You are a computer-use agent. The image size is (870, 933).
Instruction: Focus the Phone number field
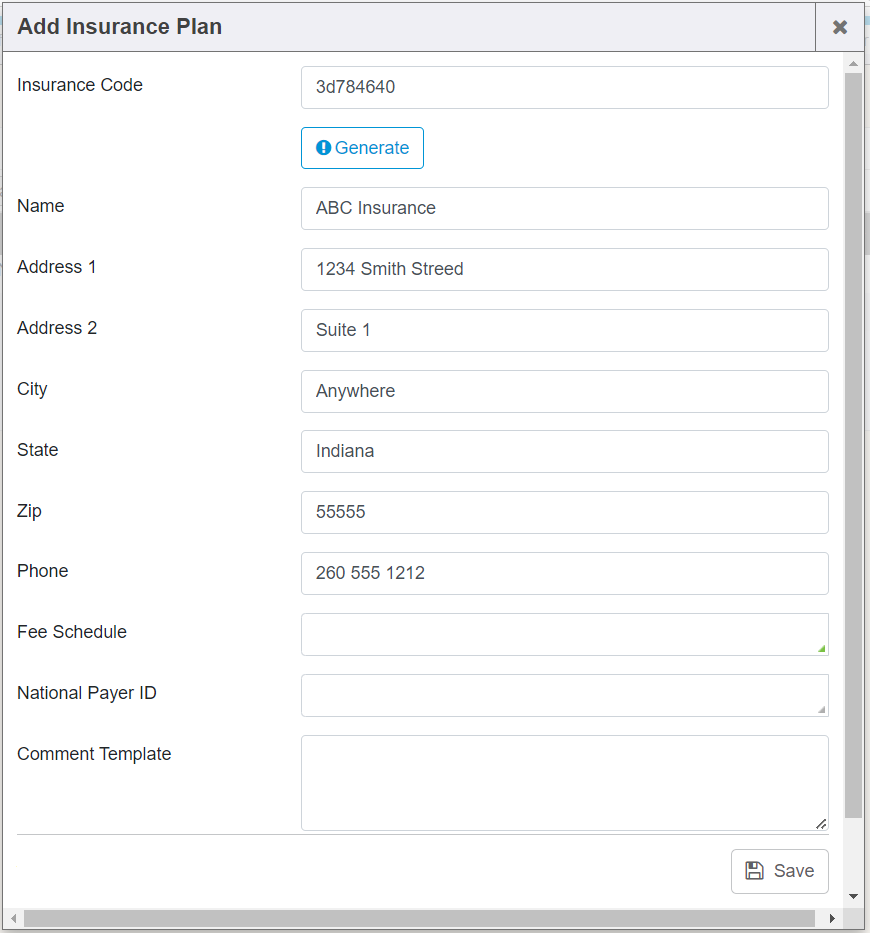564,573
